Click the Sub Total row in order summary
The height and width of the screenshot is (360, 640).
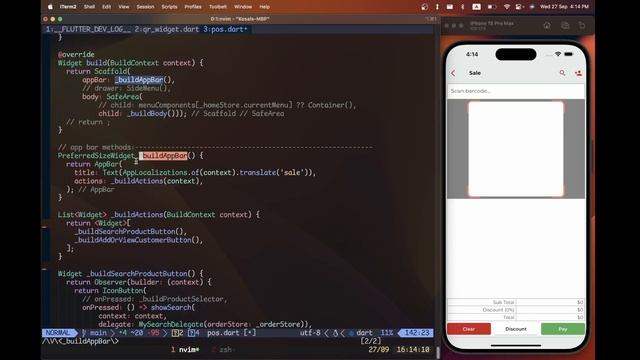516,302
